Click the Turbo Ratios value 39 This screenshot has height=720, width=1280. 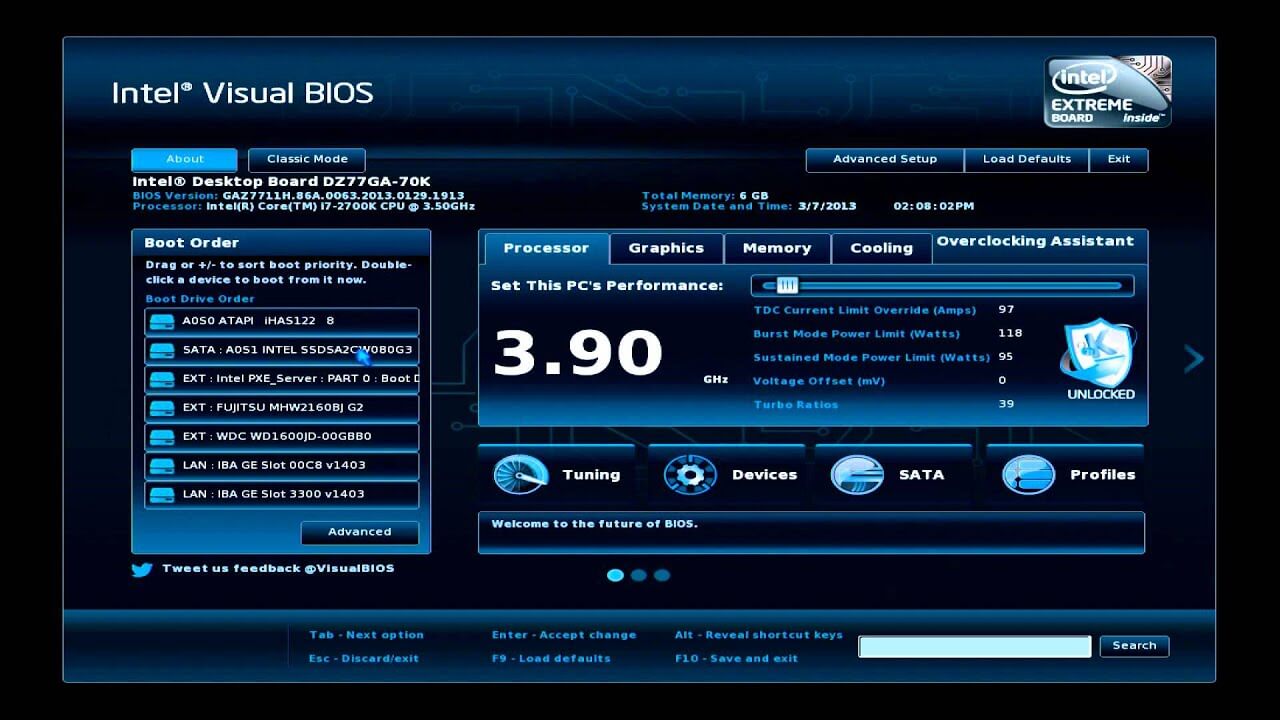[x=1006, y=404]
